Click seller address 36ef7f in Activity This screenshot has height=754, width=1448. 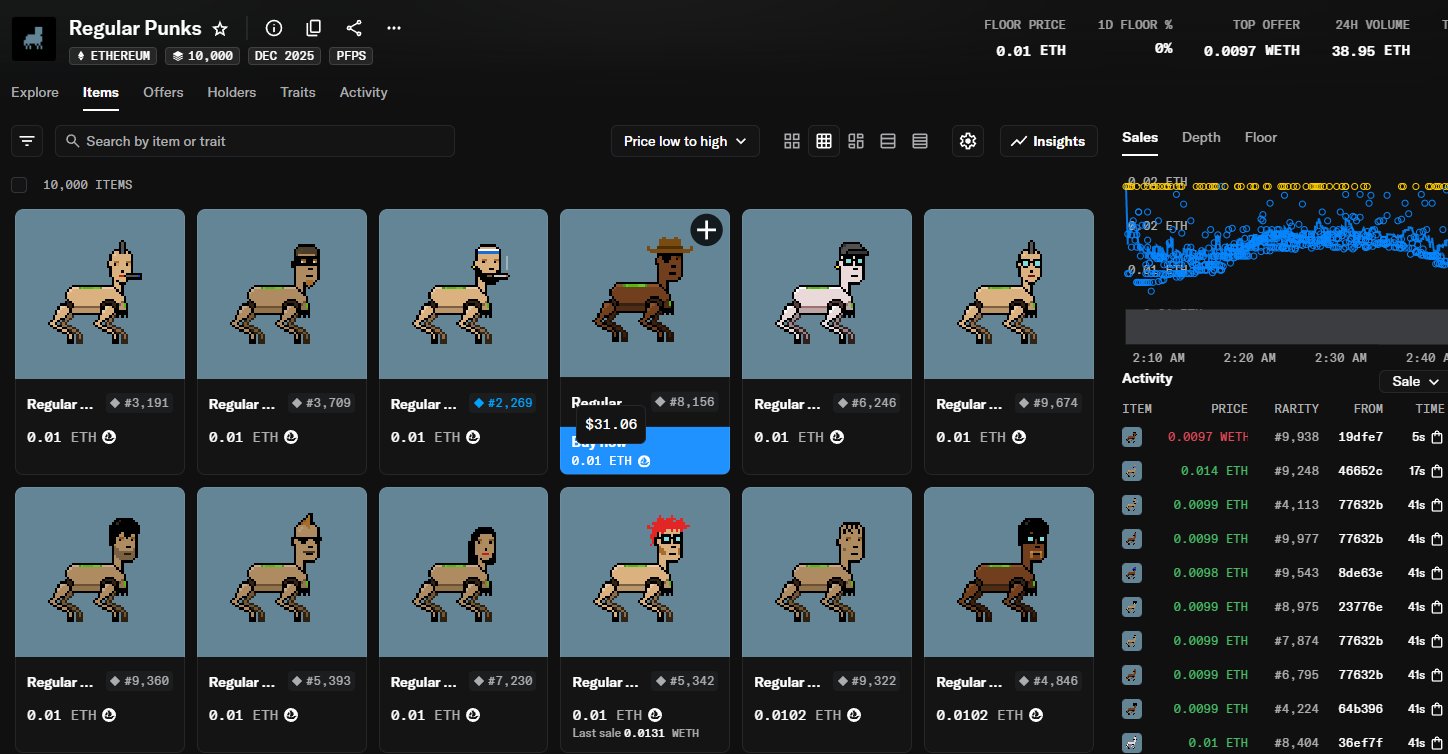click(1363, 743)
